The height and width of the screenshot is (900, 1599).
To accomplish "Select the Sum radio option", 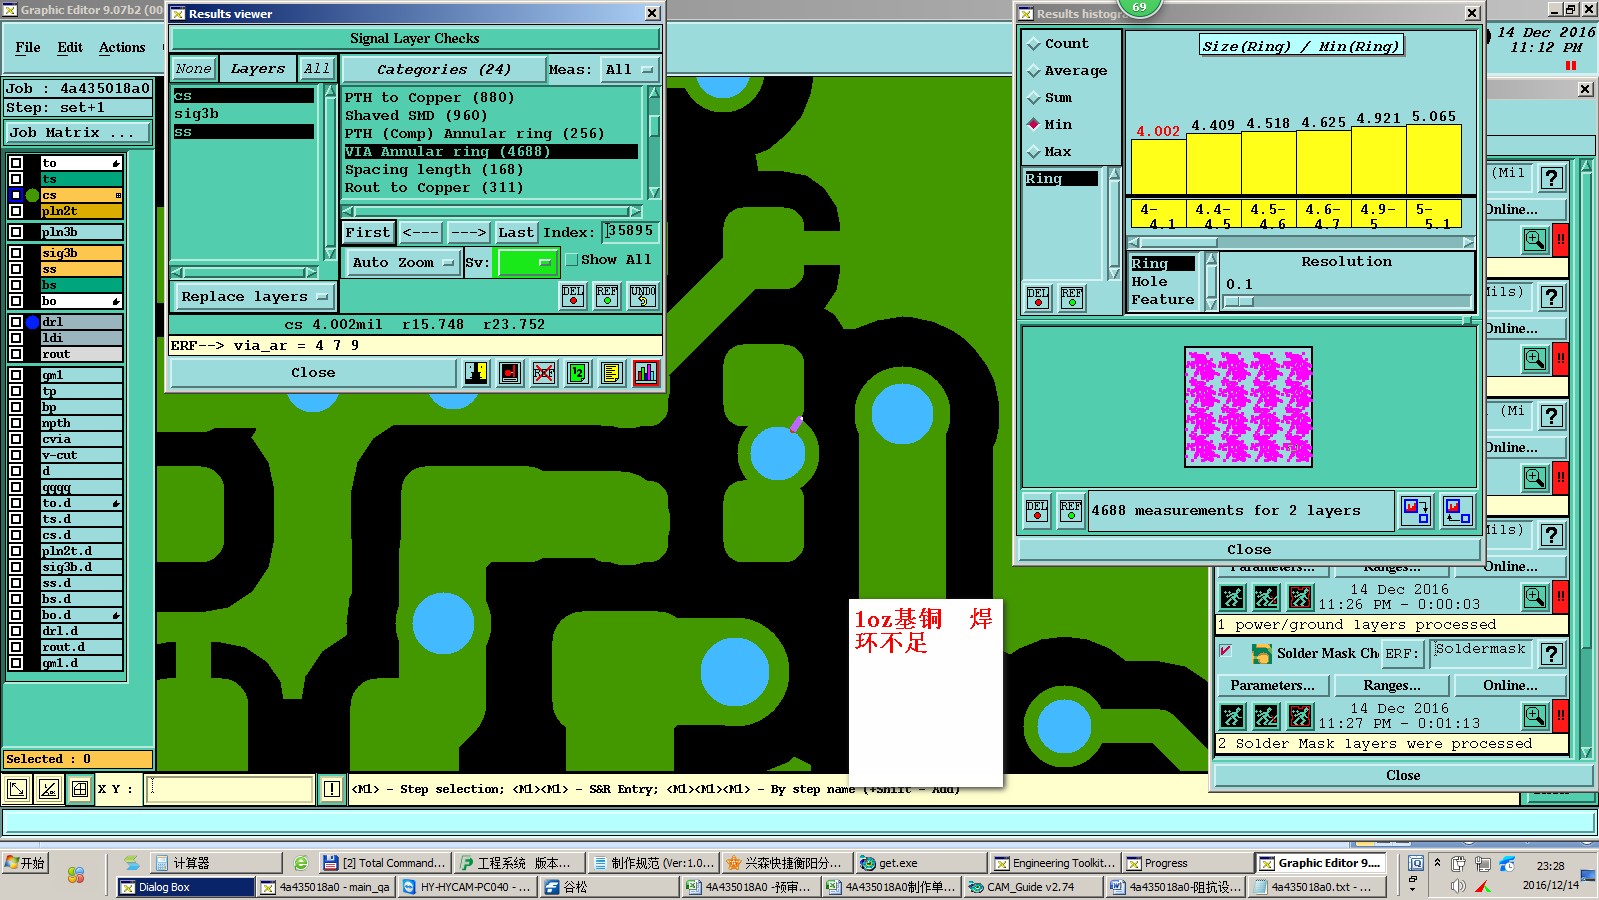I will 1034,98.
